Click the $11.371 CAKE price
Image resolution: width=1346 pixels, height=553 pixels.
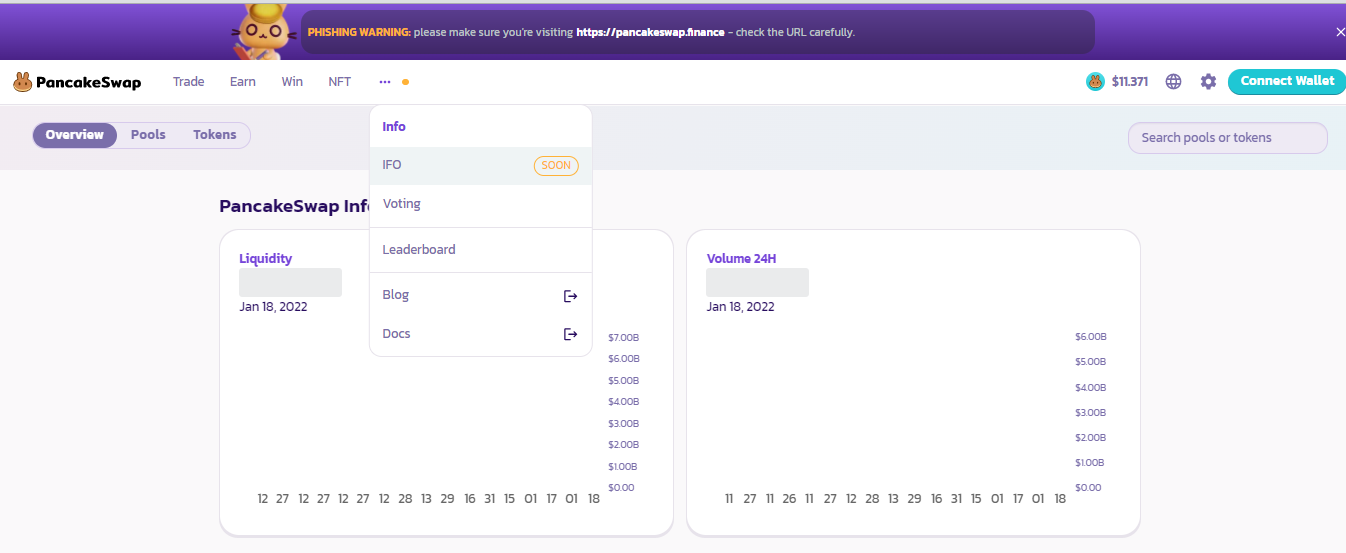(x=1130, y=82)
